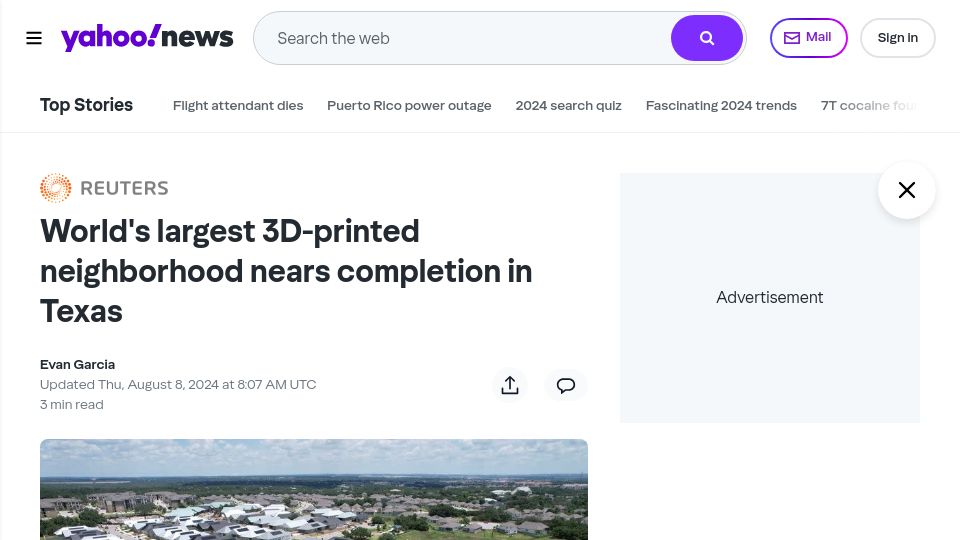Screen dimensions: 960x540
Task: Click the share article icon
Action: pyautogui.click(x=509, y=385)
